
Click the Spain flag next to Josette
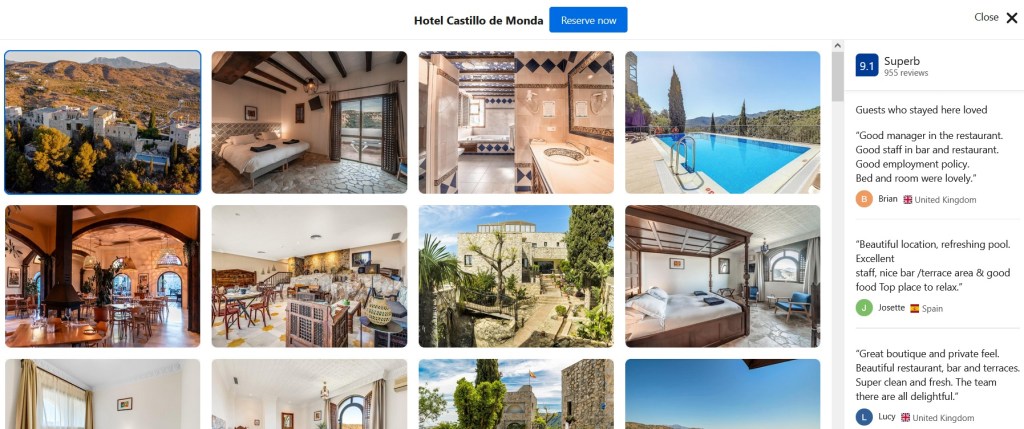(x=914, y=308)
